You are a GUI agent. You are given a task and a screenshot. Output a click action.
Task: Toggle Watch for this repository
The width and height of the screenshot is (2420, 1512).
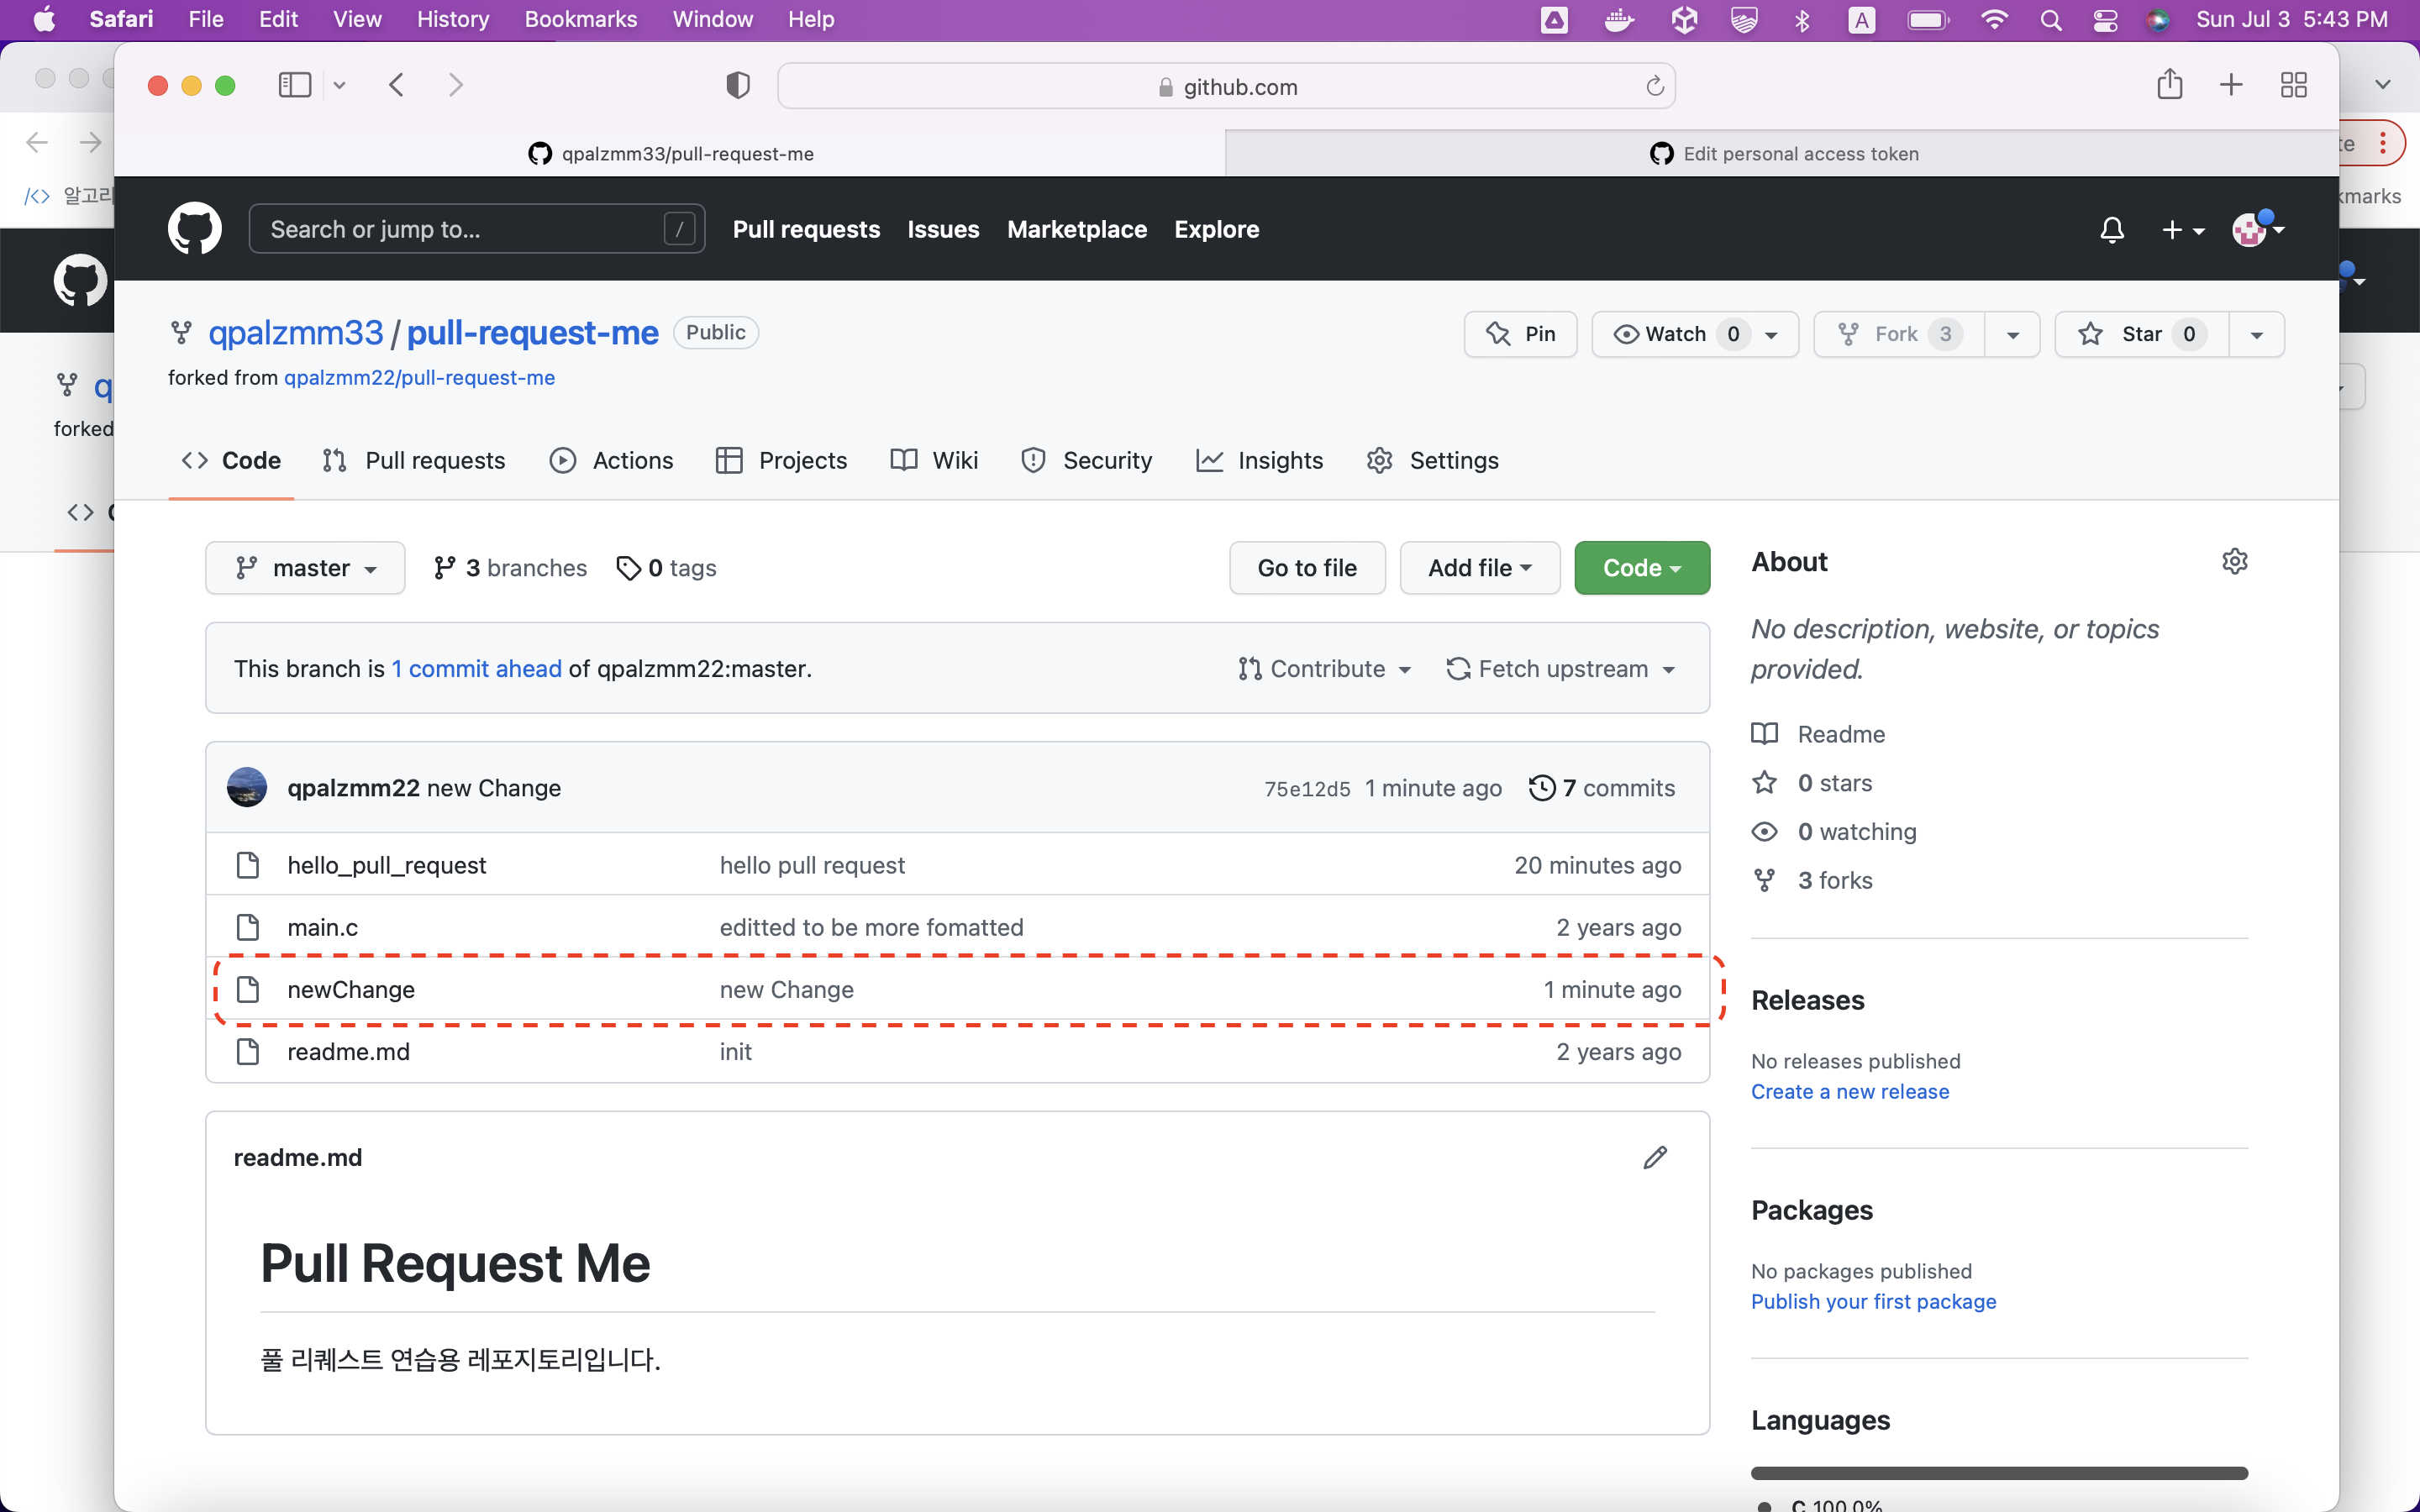(x=1674, y=334)
